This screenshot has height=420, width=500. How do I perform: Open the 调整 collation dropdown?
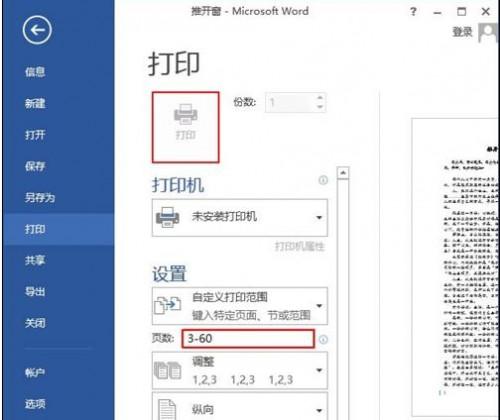point(240,370)
